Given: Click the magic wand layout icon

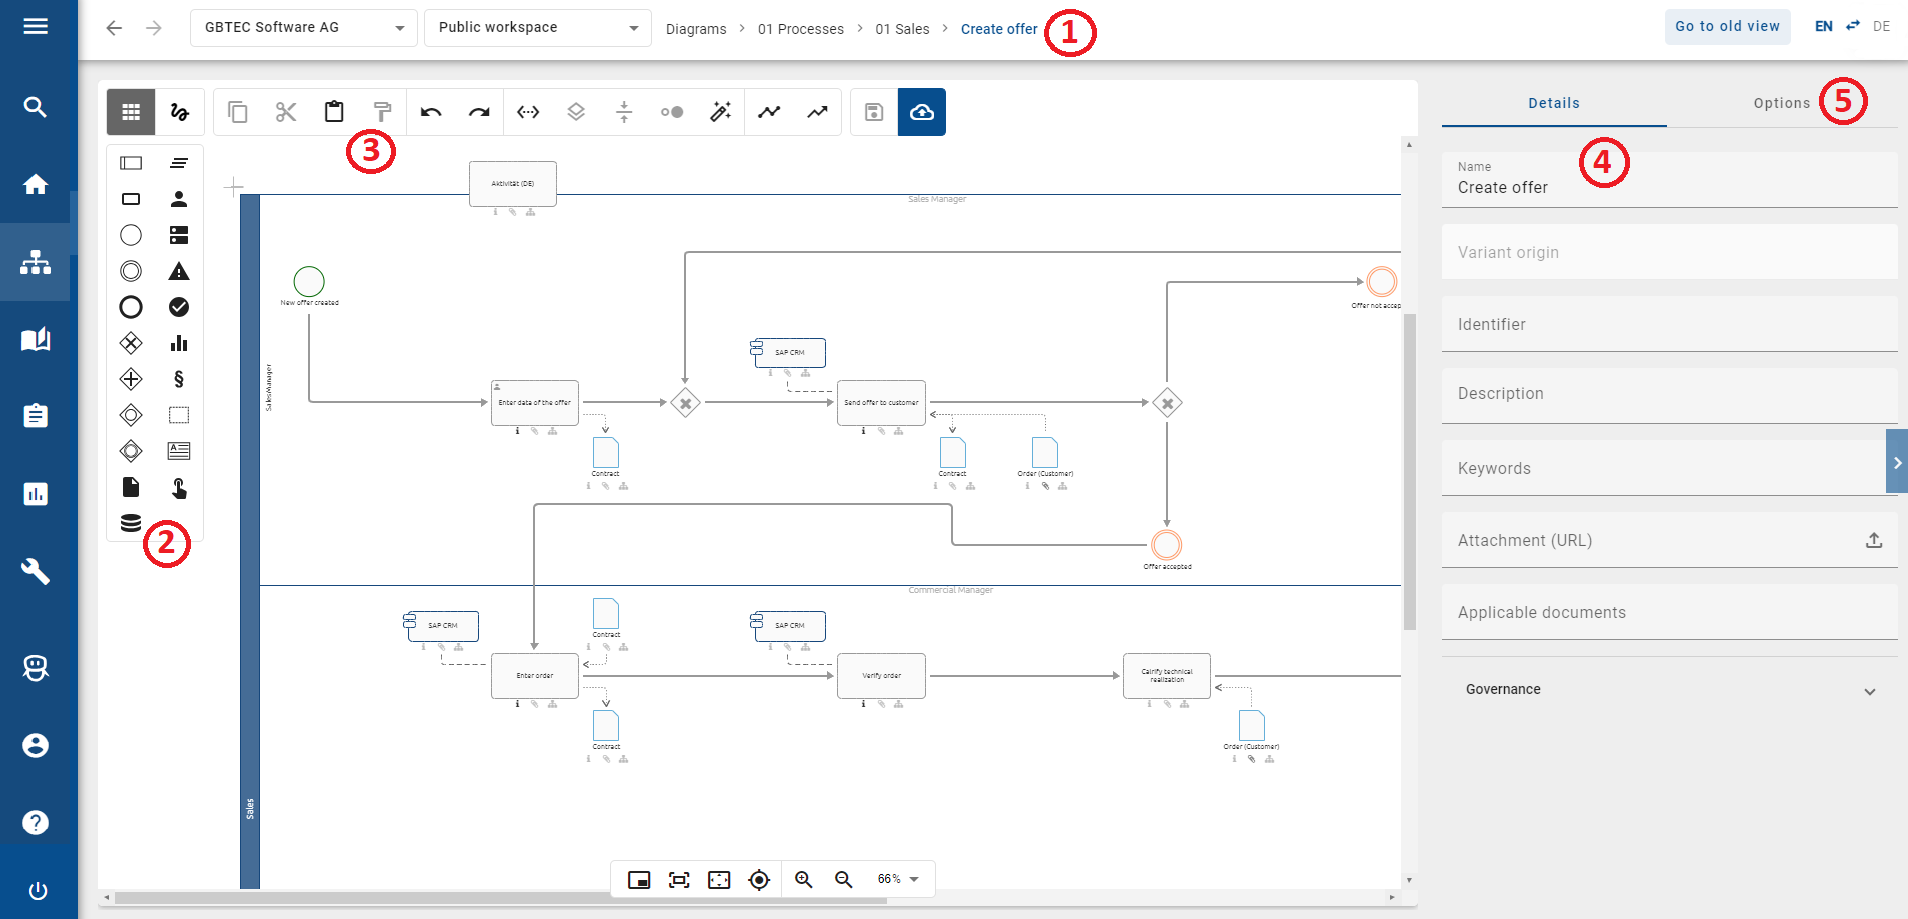Looking at the screenshot, I should (721, 112).
